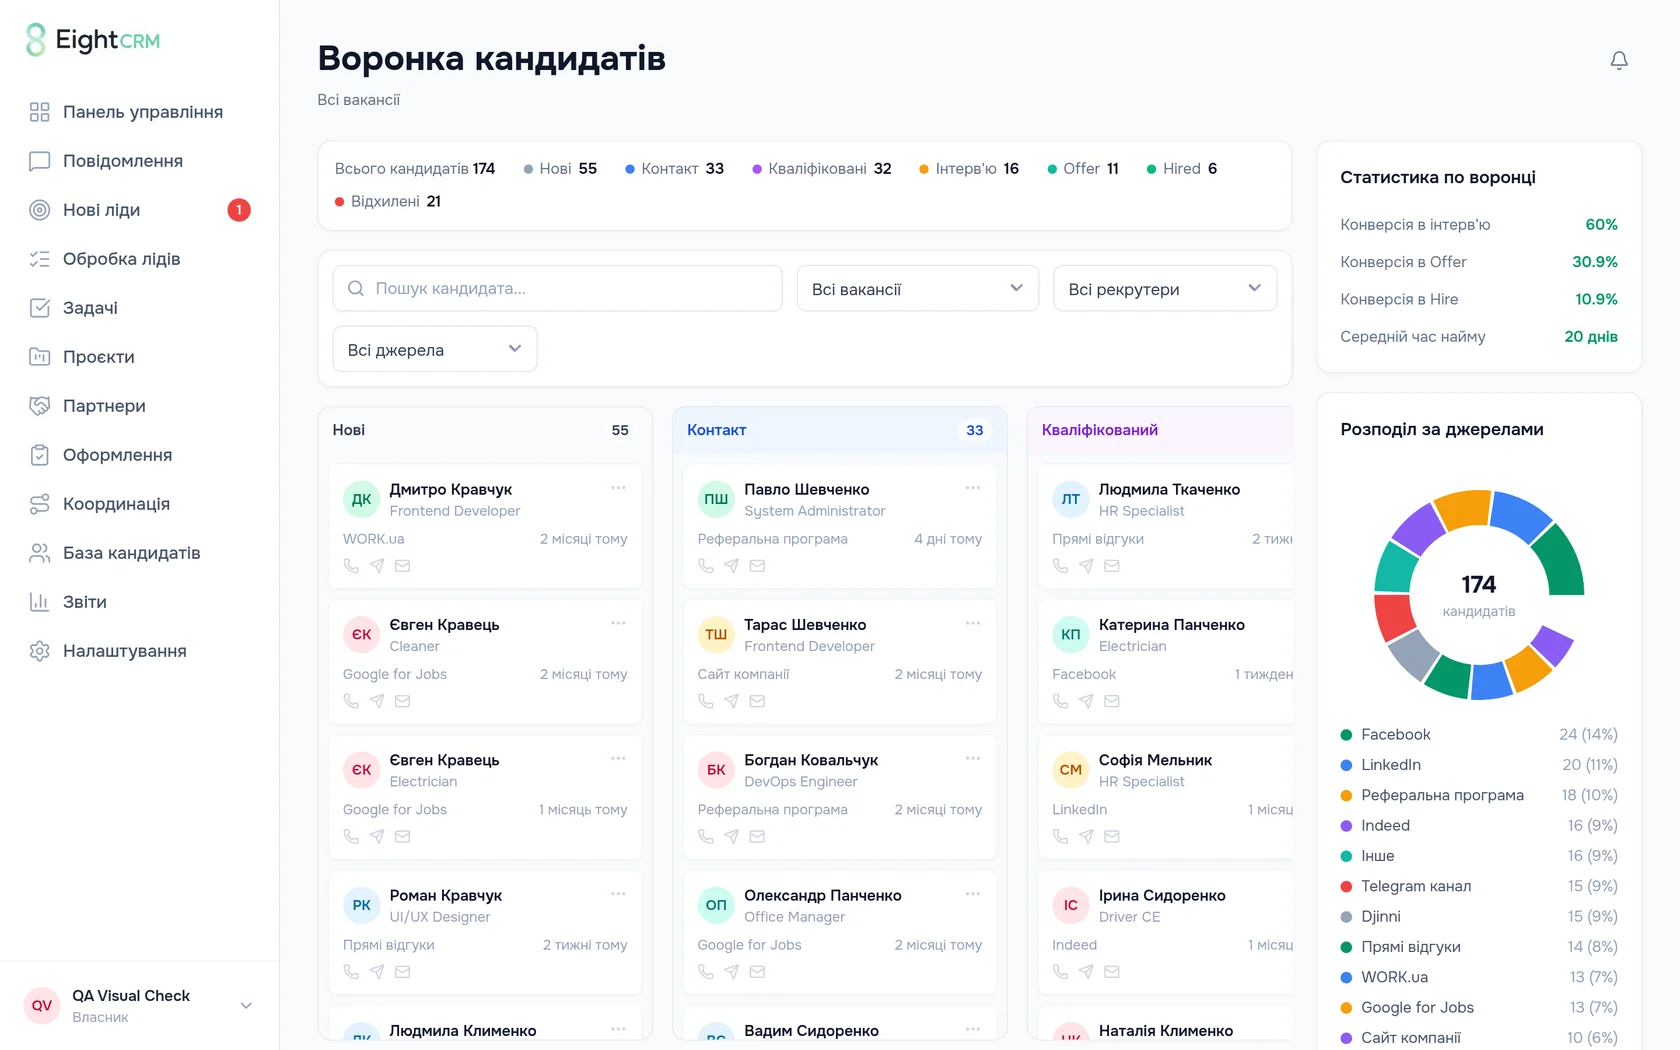1680x1050 pixels.
Task: Open Людмила Ткаченко candidate name
Action: pos(1169,489)
